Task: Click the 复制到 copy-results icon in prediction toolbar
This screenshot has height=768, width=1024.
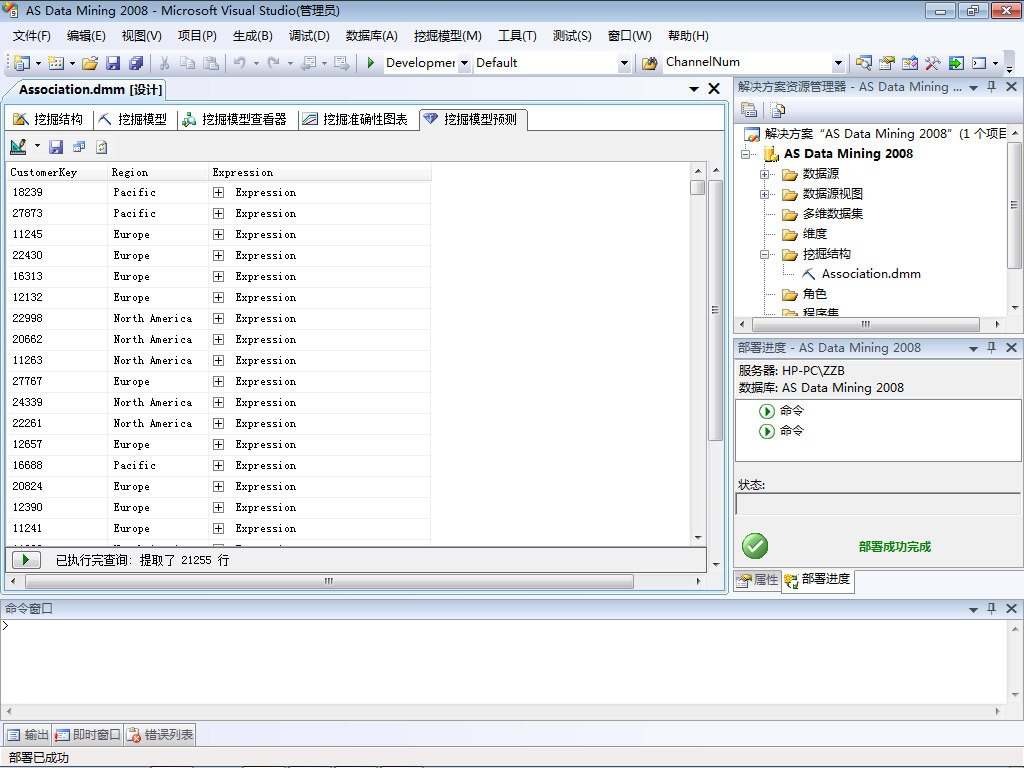Action: pyautogui.click(x=79, y=147)
